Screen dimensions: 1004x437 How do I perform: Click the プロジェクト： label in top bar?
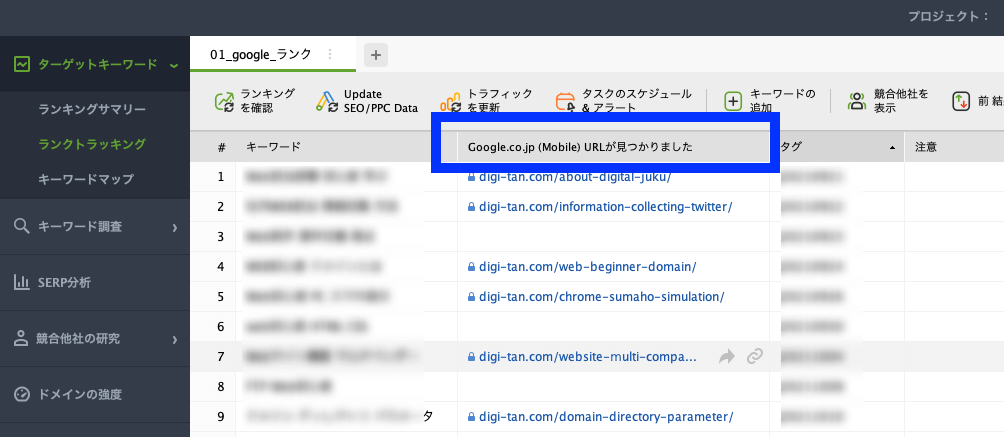coord(948,17)
